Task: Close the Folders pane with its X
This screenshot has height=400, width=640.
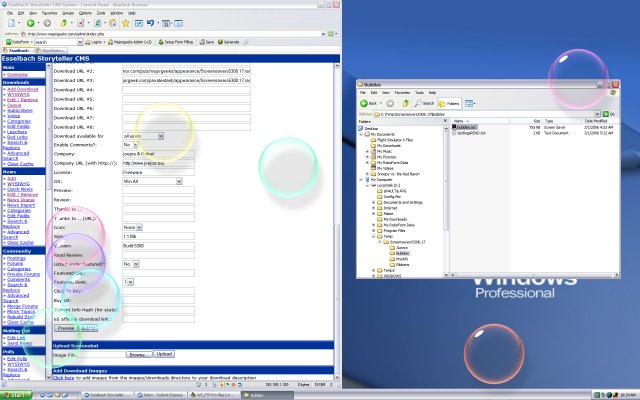Action: (445, 121)
